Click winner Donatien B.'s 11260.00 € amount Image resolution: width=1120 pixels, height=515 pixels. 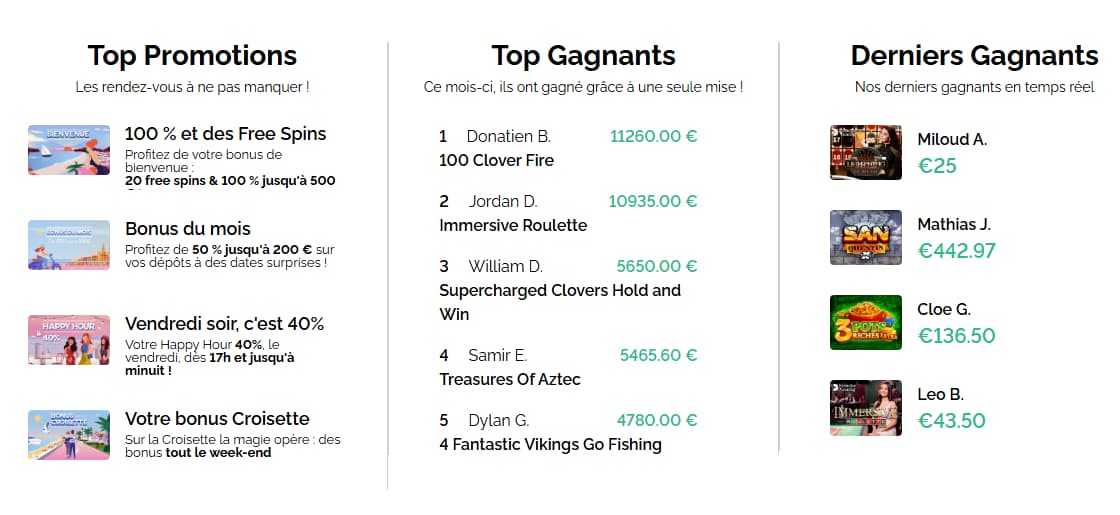pos(654,136)
